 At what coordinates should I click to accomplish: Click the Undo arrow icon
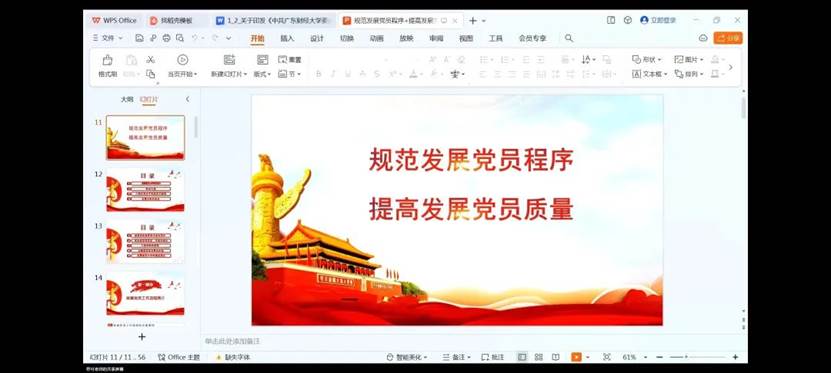coord(195,38)
